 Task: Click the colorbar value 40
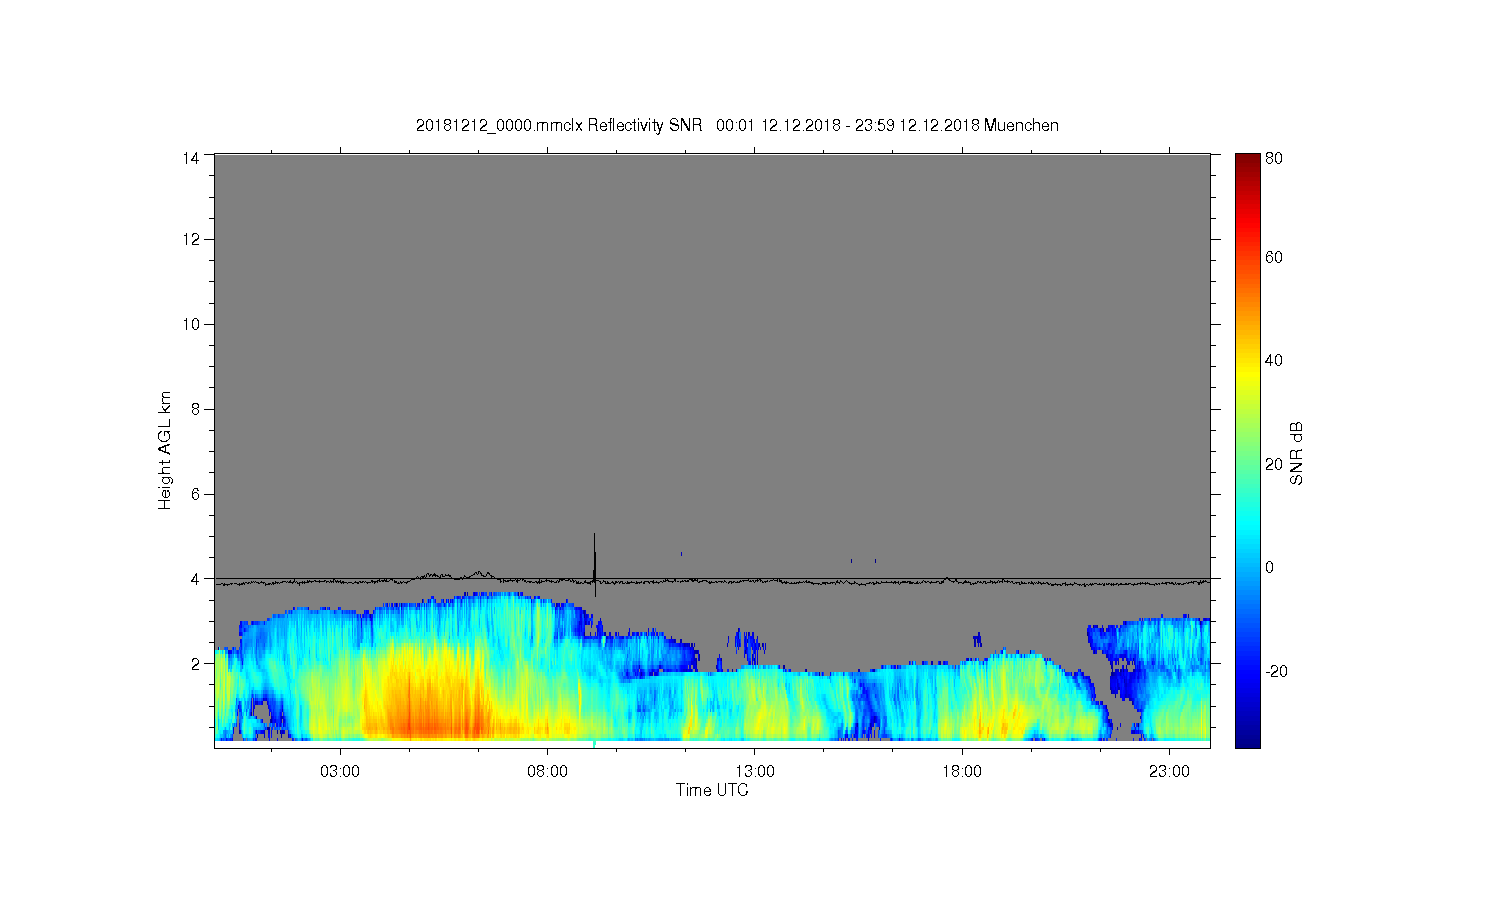click(1274, 361)
